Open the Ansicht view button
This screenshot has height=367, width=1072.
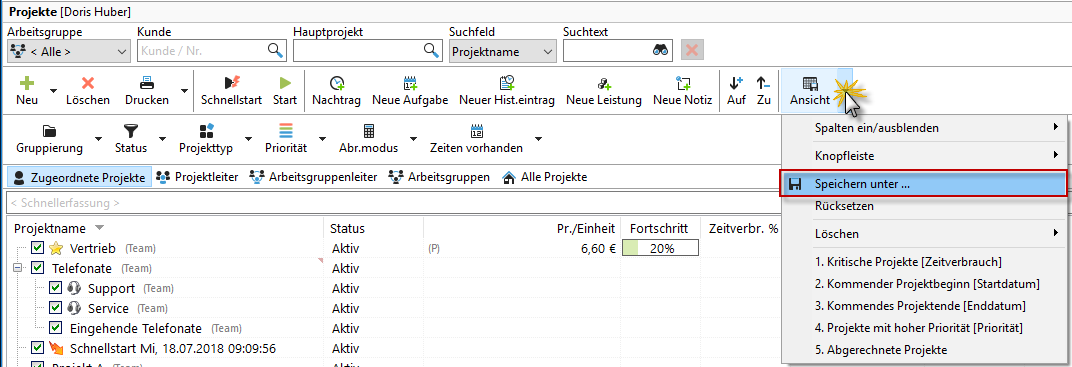click(x=809, y=90)
